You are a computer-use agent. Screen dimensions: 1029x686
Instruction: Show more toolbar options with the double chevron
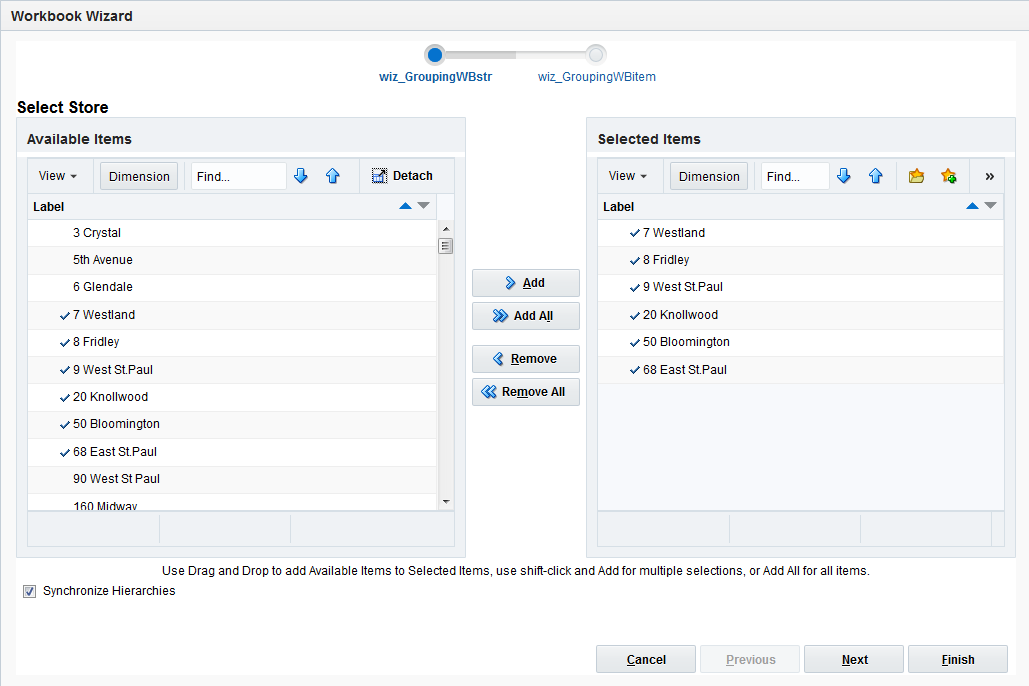point(990,176)
